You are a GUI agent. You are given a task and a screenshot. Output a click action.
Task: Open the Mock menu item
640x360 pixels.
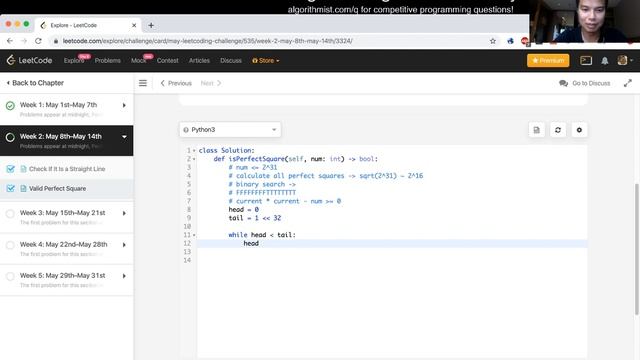[x=138, y=60]
